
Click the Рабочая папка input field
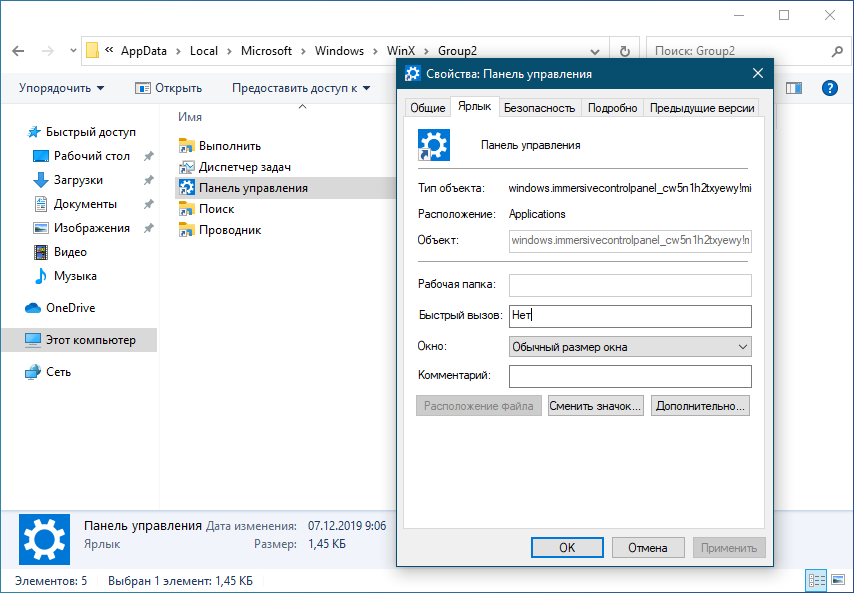630,285
